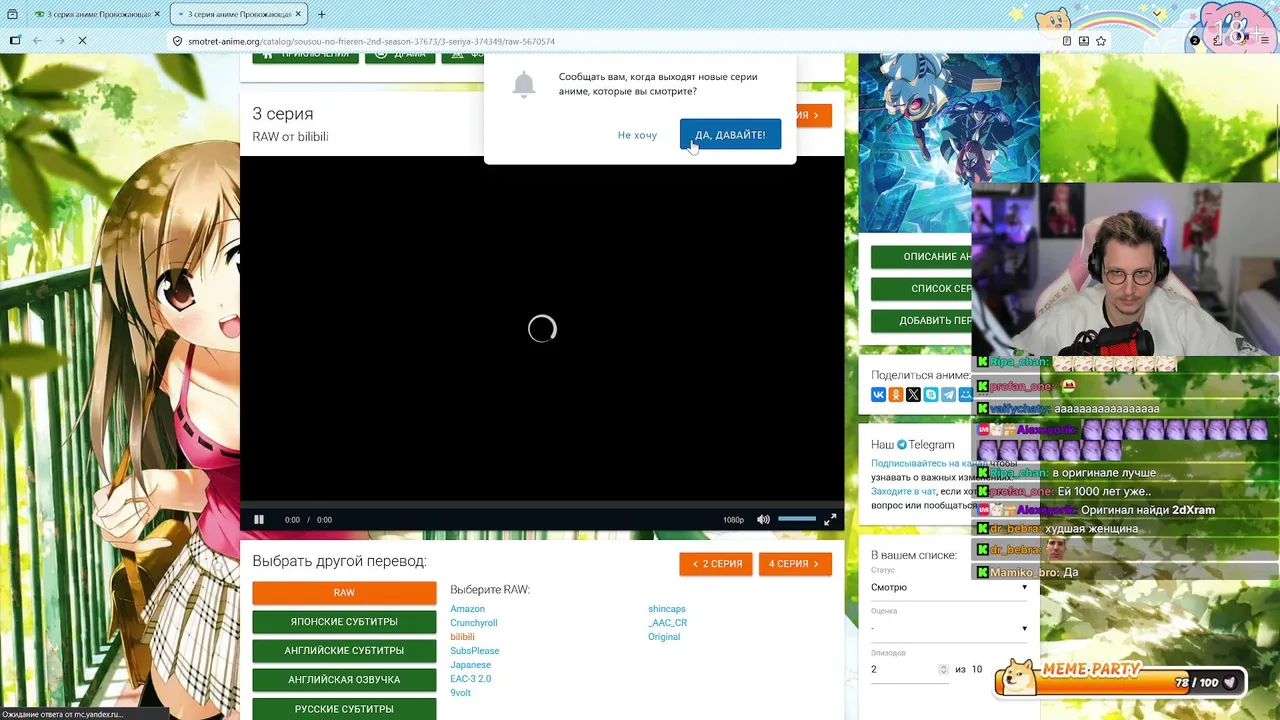This screenshot has height=720, width=1280.
Task: Share anime via Odnoklassniki icon
Action: [x=896, y=395]
